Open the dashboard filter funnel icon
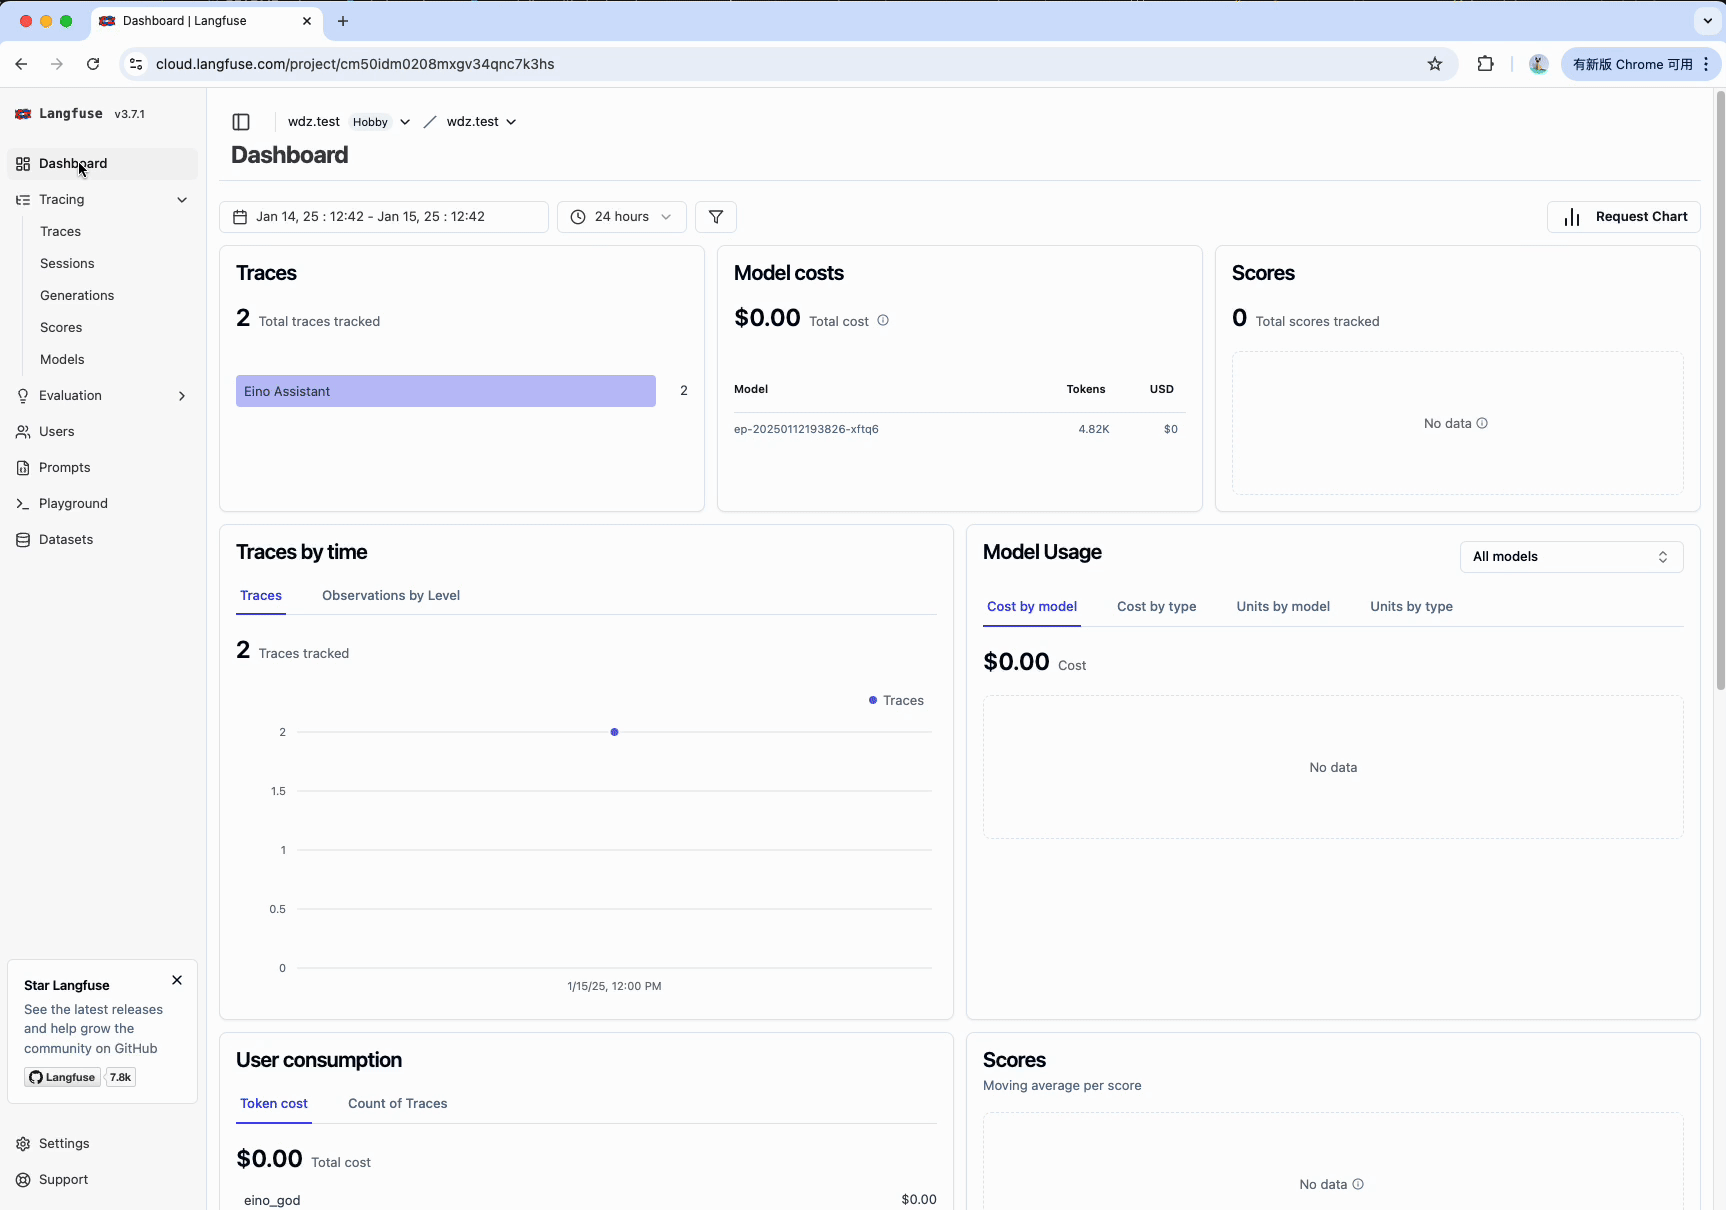This screenshot has width=1726, height=1210. click(716, 217)
